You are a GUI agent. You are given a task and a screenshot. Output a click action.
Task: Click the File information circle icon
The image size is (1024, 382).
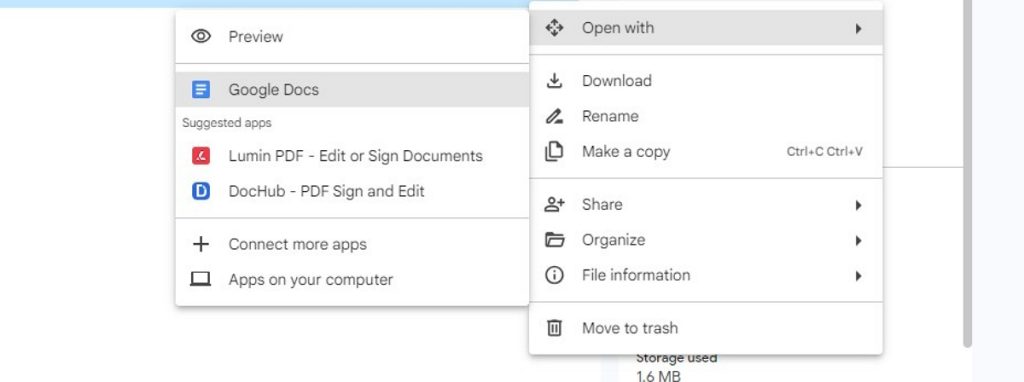554,276
